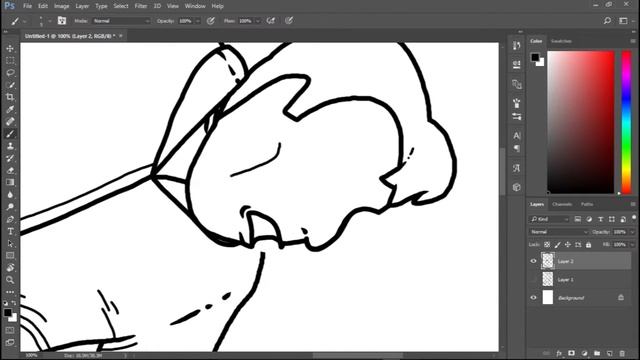Screen dimensions: 640x360
Task: Select the Healing Brush tool
Action: 10,121
